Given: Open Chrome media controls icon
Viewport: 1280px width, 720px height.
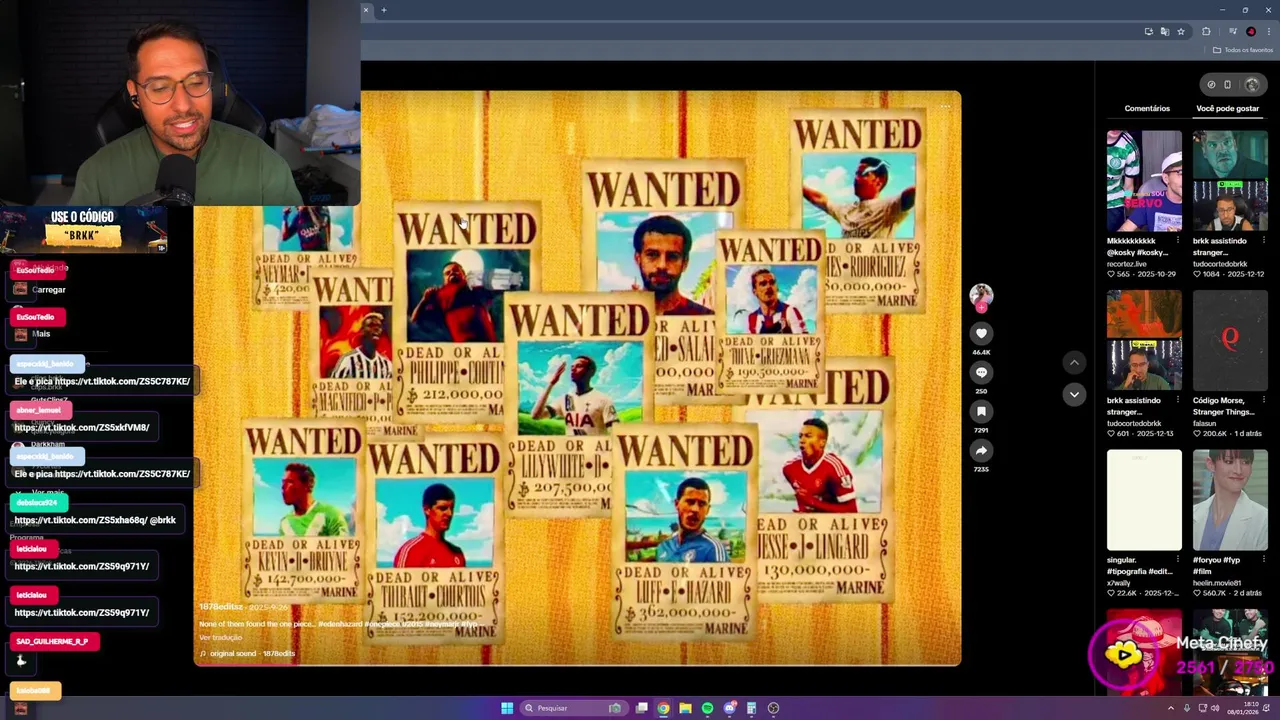Looking at the screenshot, I should coord(1233,31).
